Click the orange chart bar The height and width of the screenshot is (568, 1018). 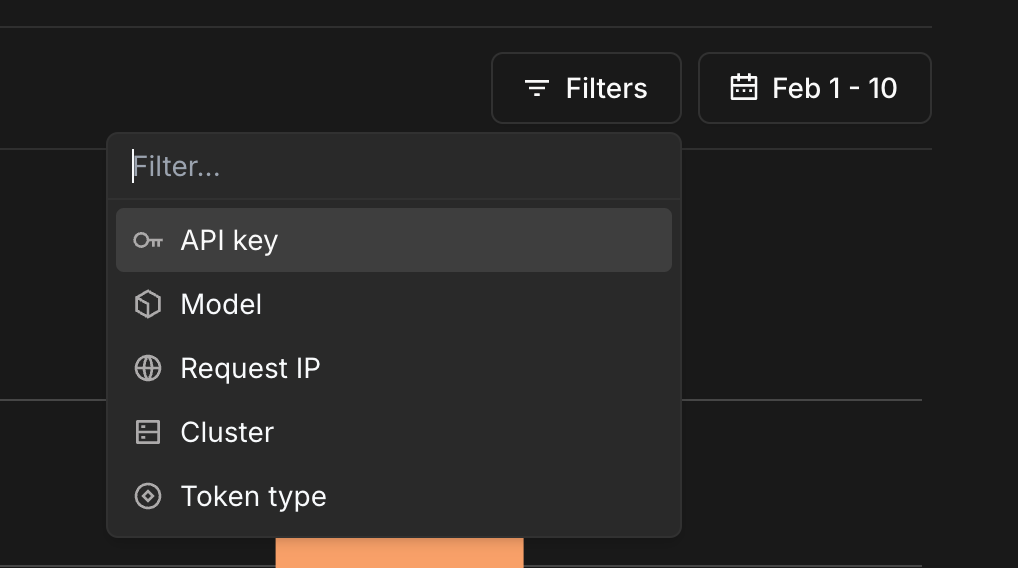pyautogui.click(x=399, y=553)
